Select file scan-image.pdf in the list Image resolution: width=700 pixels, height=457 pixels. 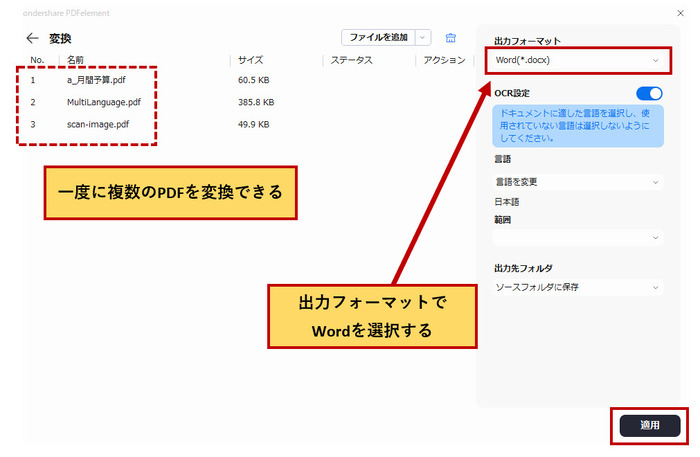click(98, 125)
